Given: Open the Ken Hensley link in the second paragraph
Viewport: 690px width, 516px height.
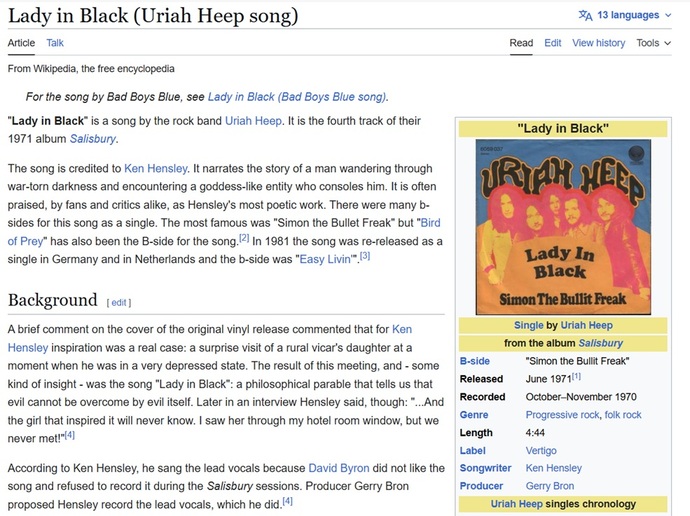Looking at the screenshot, I should (156, 168).
